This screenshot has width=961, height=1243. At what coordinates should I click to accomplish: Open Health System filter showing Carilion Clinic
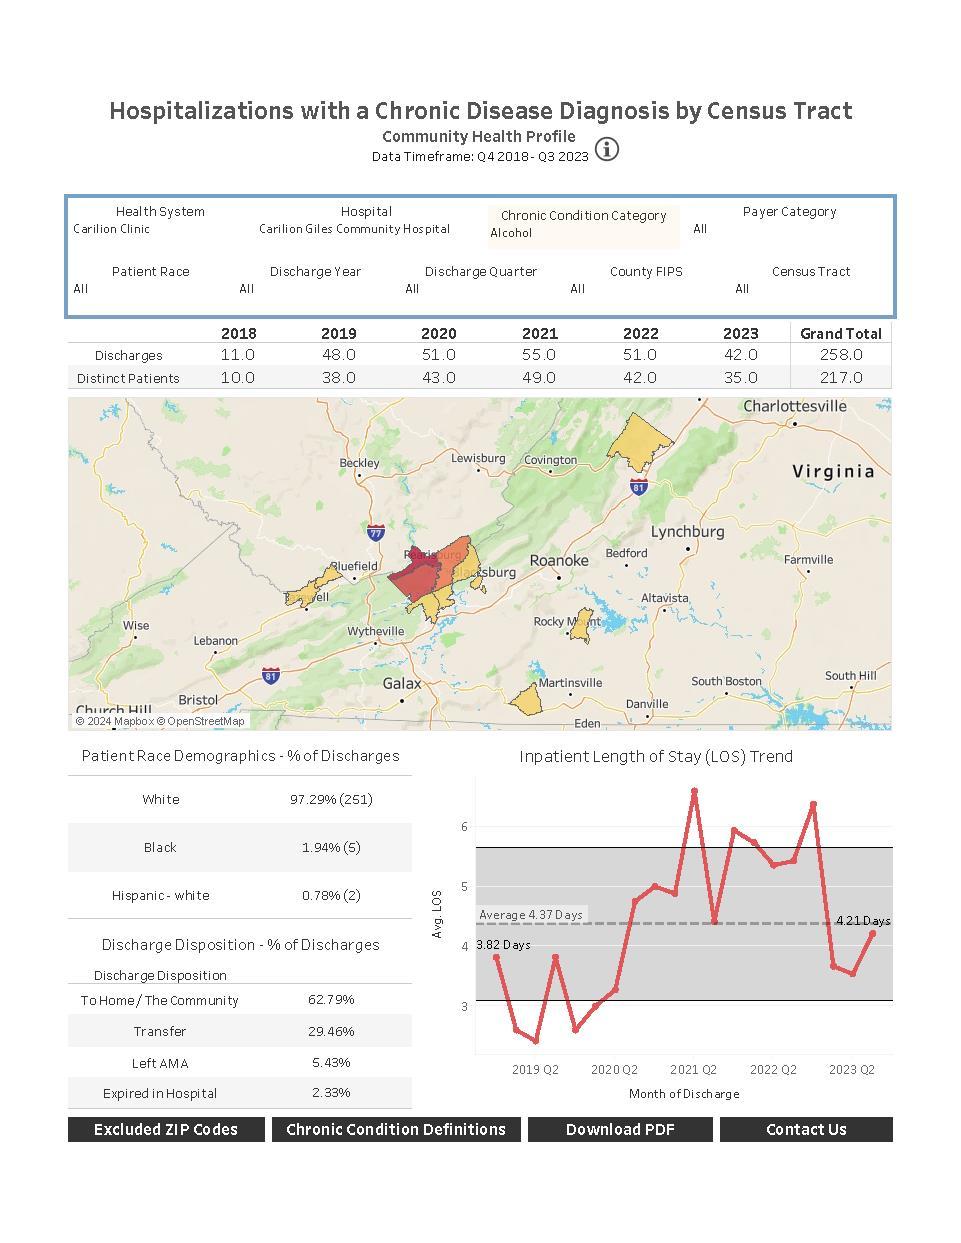tap(160, 229)
